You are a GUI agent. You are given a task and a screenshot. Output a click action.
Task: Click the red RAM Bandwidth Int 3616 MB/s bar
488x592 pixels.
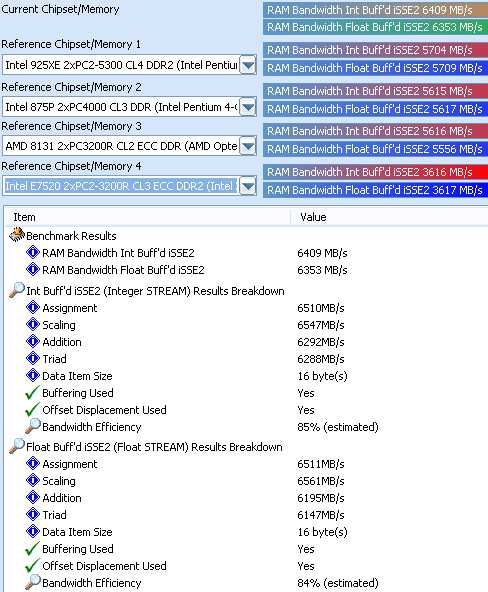coord(376,172)
